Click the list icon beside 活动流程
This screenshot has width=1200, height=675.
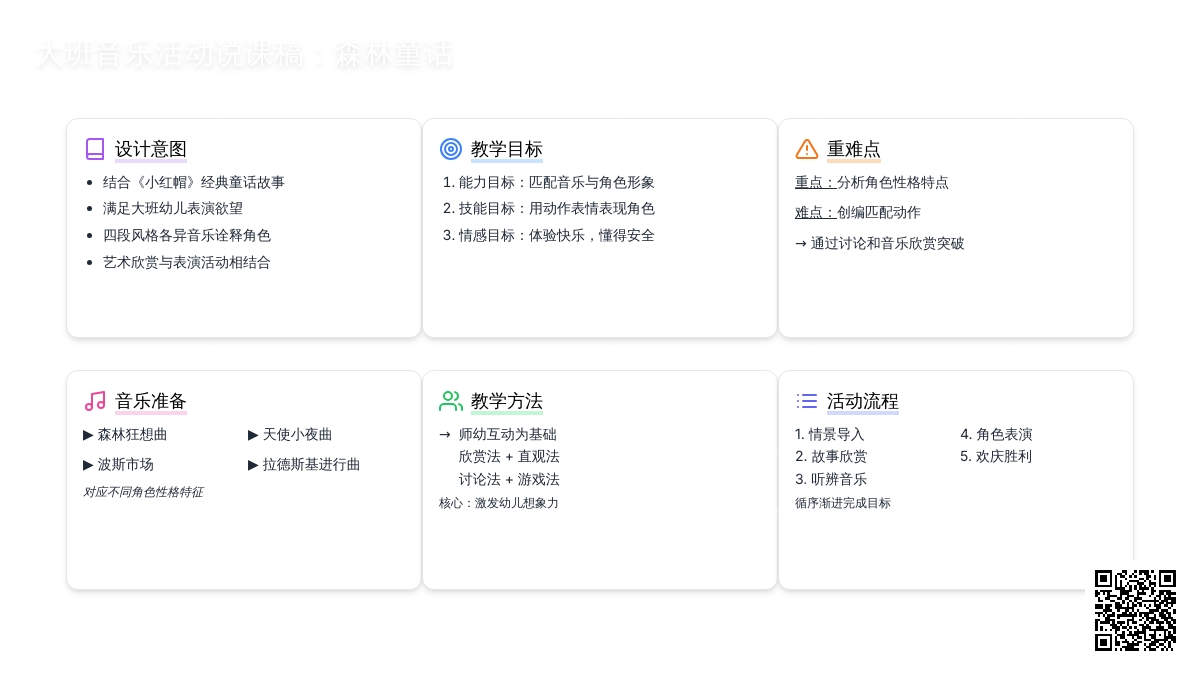pyautogui.click(x=807, y=401)
